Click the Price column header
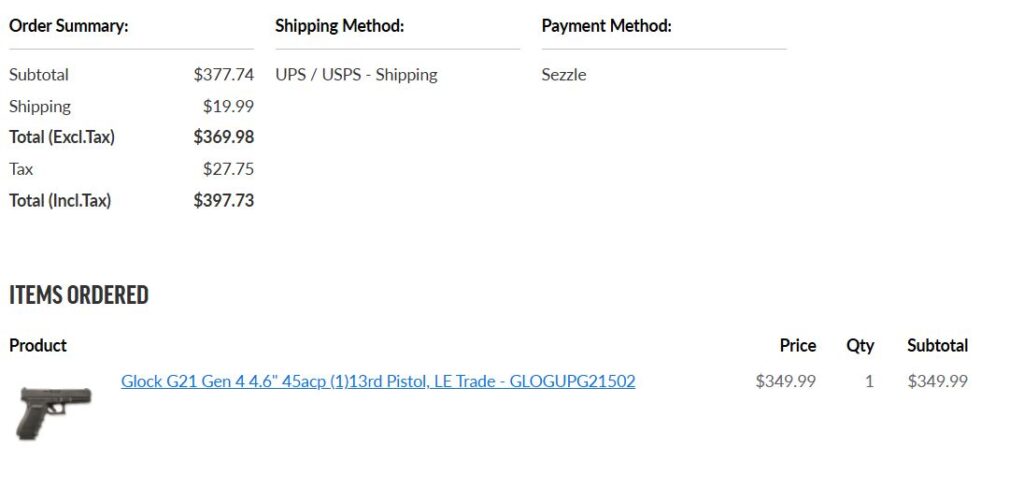This screenshot has height=489, width=1024. tap(797, 345)
